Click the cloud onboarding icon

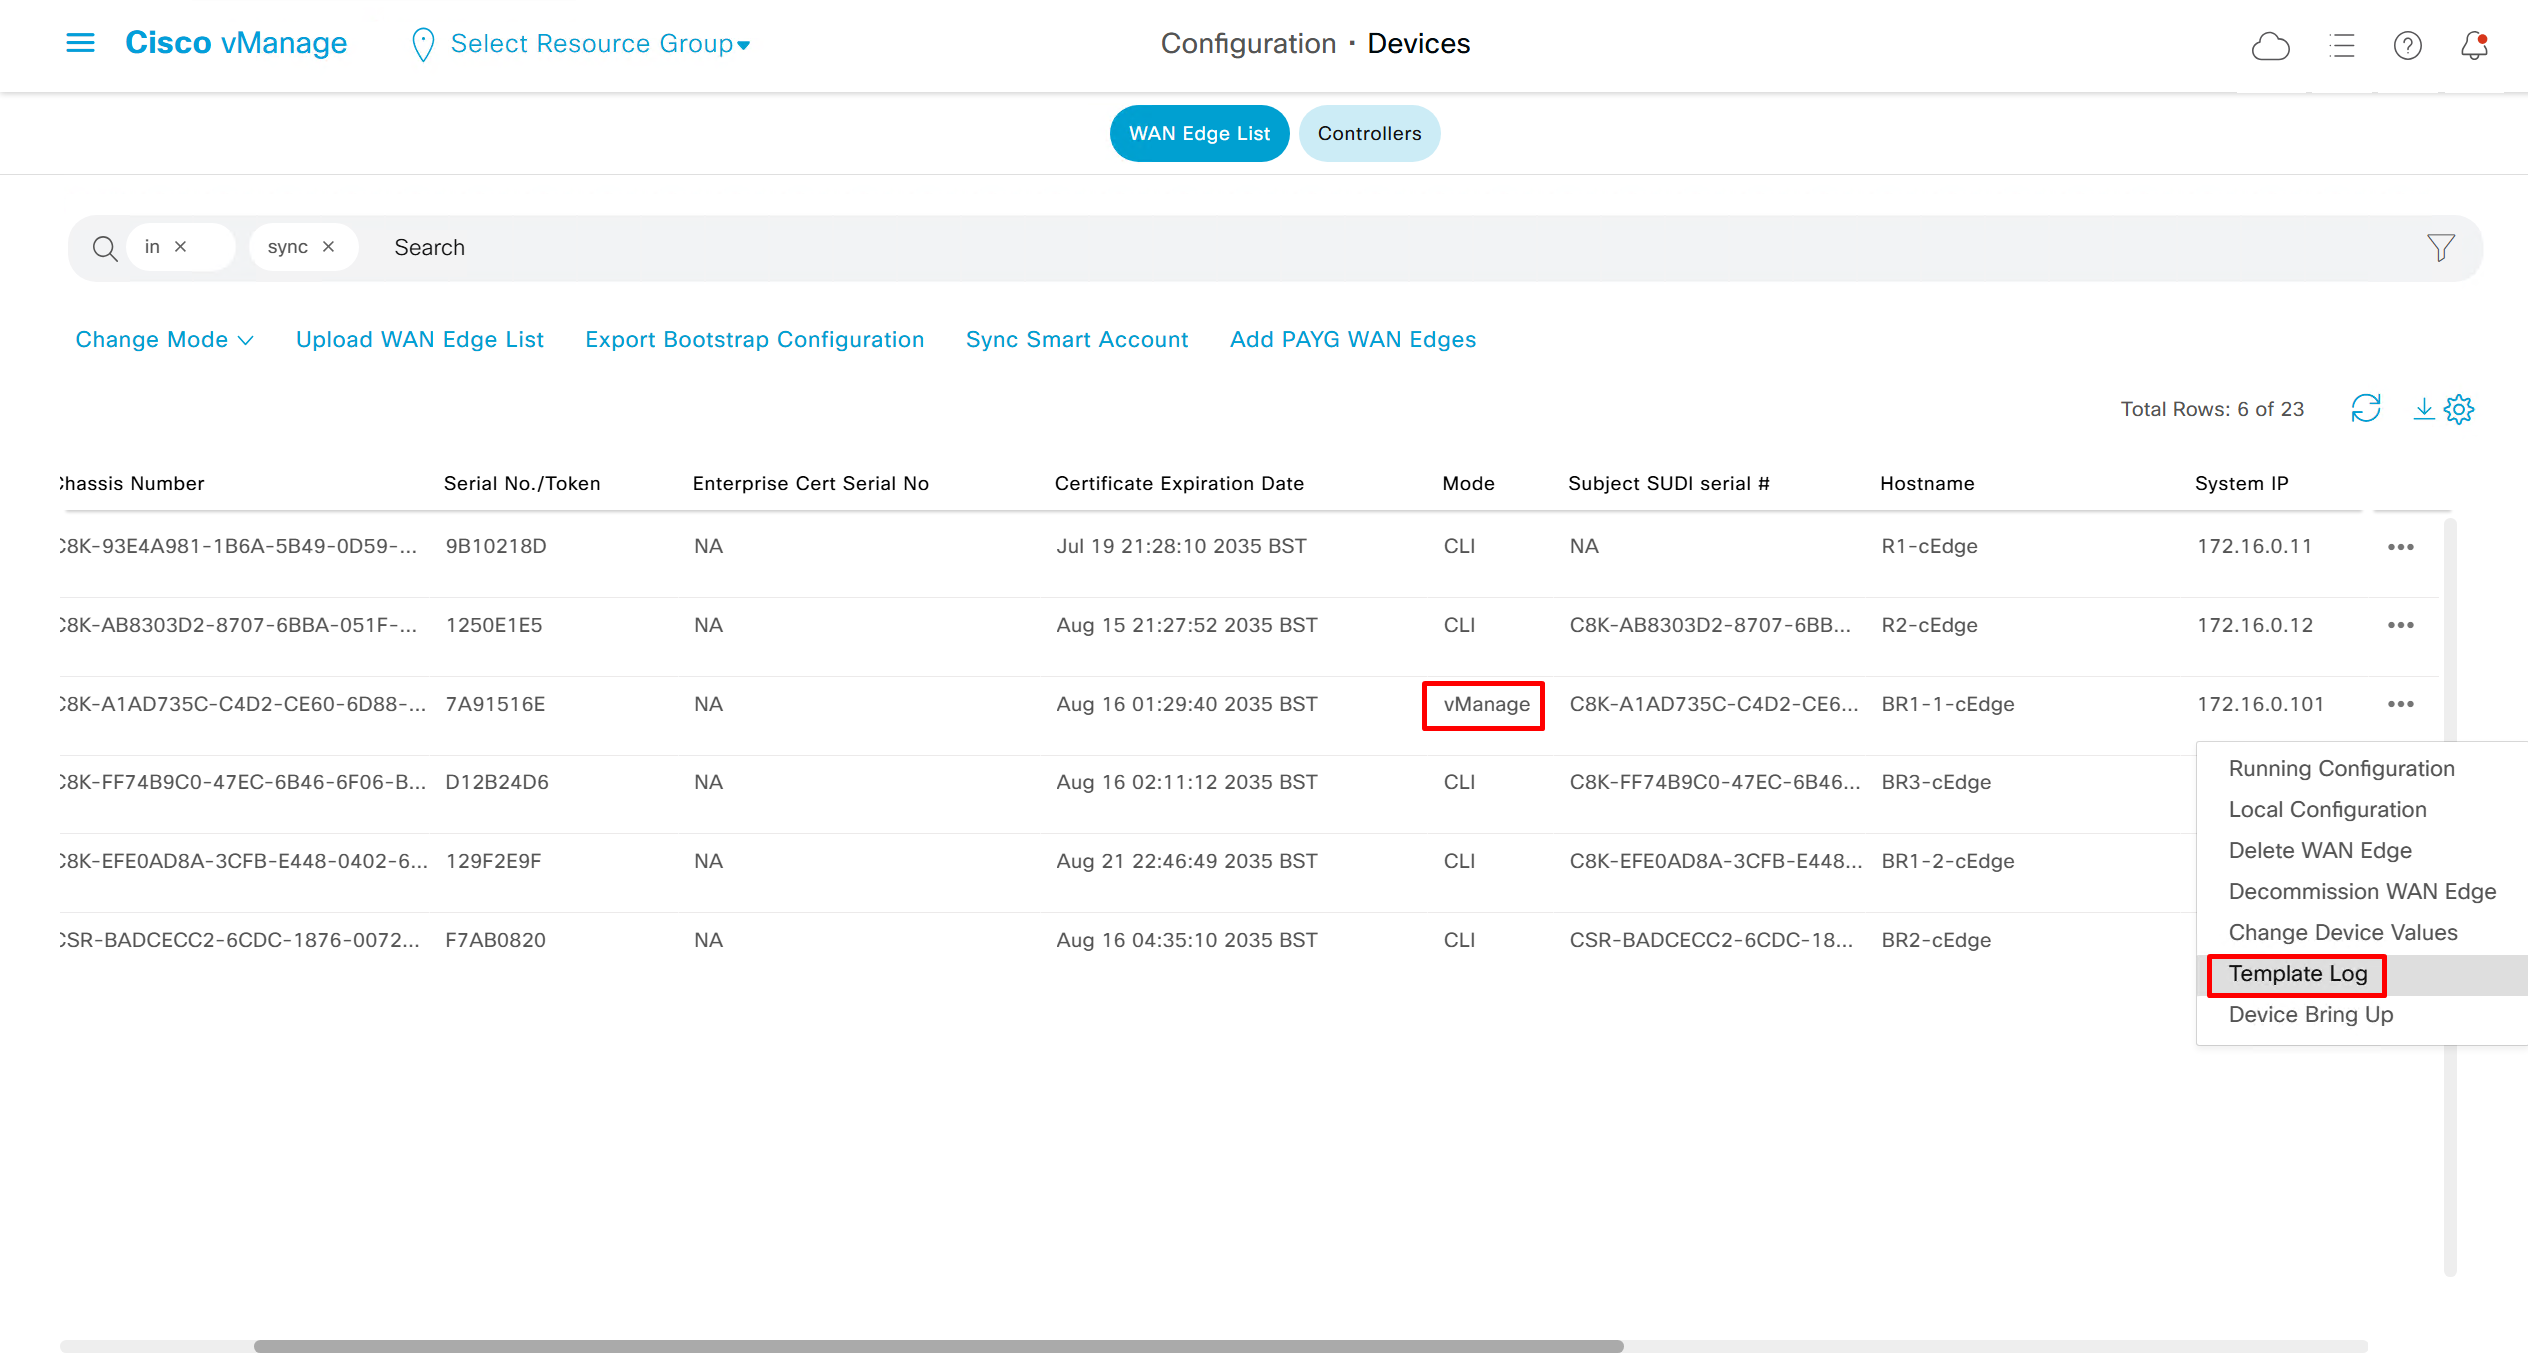[2270, 46]
